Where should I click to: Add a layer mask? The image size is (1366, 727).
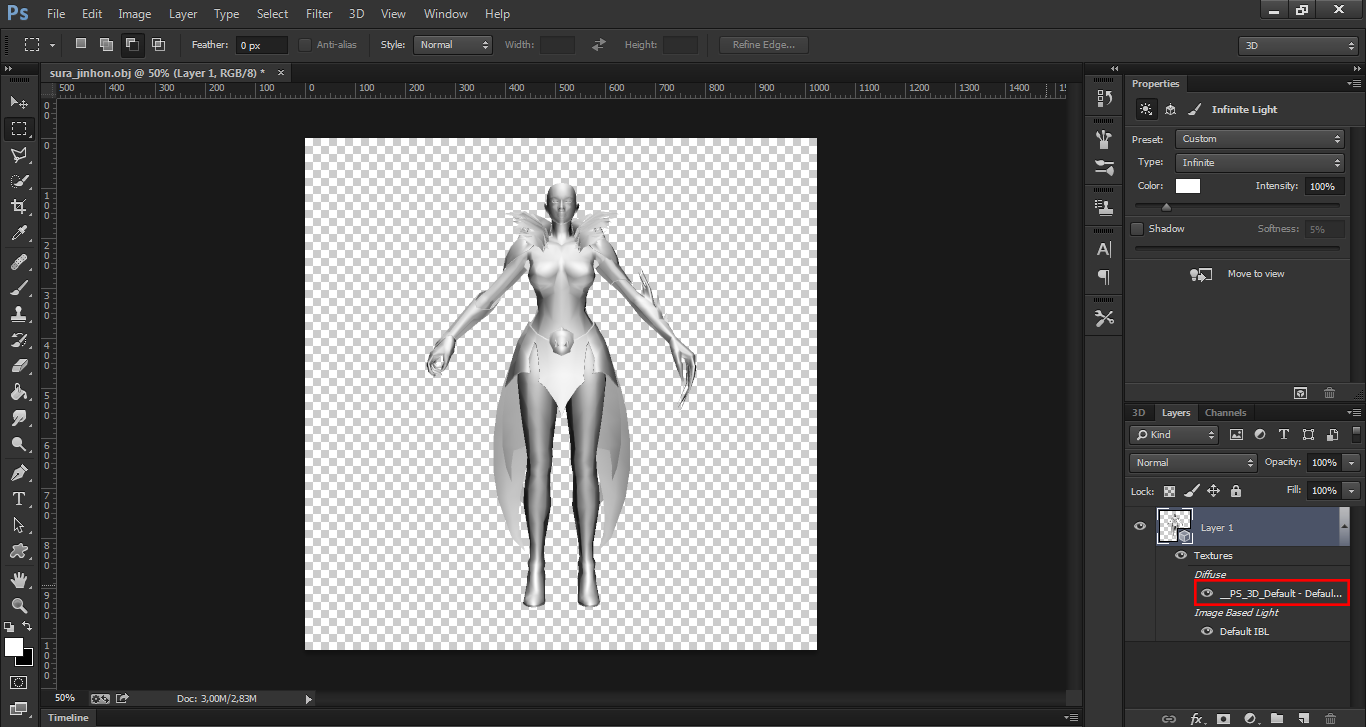tap(1223, 718)
